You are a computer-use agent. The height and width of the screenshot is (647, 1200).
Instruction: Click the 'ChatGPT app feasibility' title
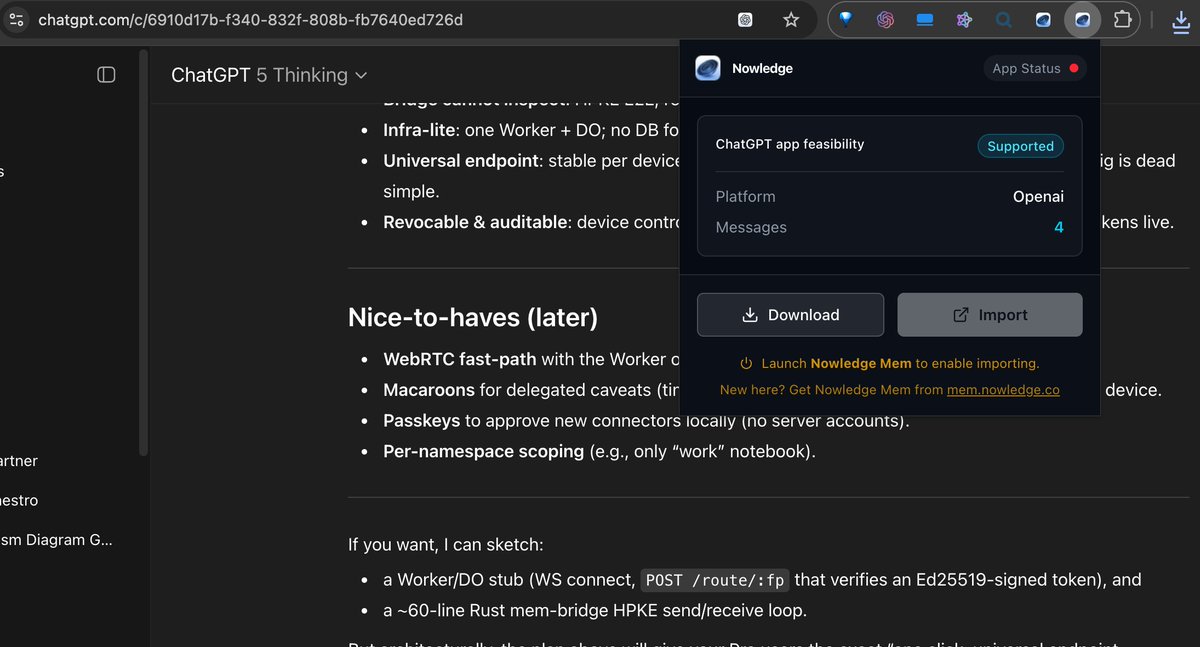[790, 144]
